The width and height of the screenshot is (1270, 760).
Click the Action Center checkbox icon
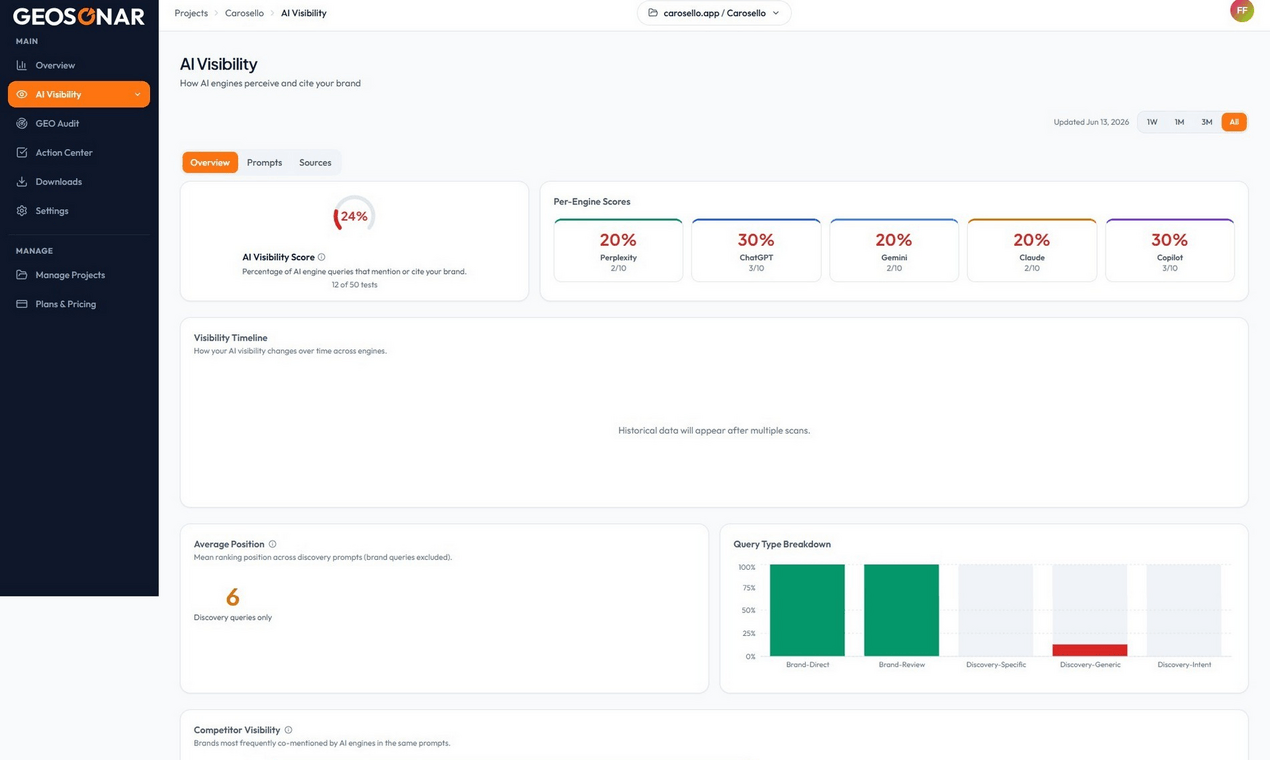[x=22, y=153]
